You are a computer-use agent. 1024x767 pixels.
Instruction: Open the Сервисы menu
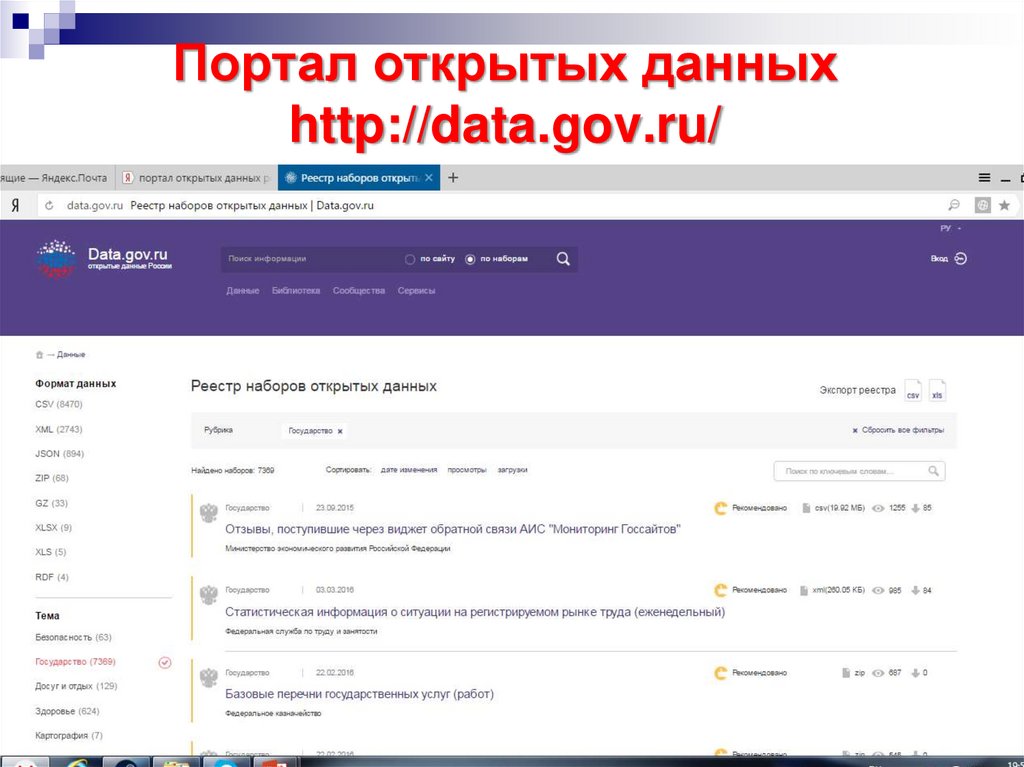416,291
